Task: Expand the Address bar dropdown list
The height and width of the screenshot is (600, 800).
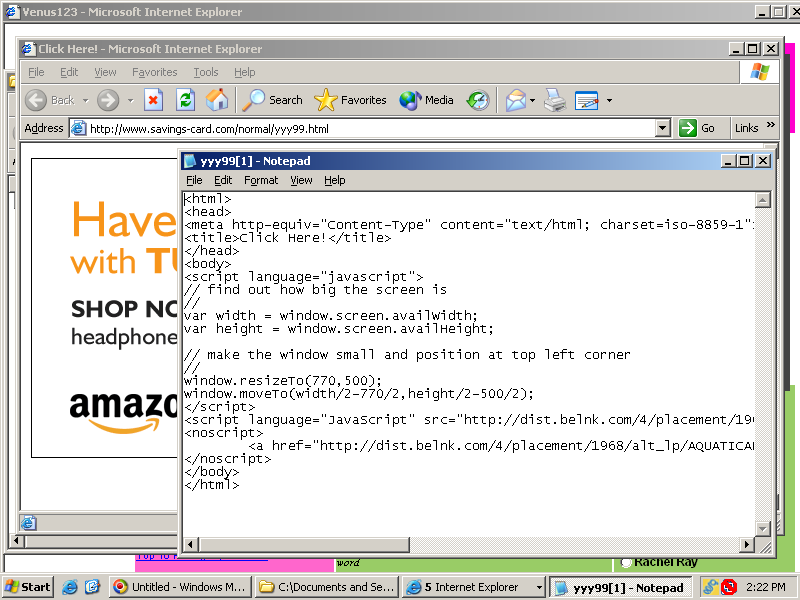Action: pos(662,128)
